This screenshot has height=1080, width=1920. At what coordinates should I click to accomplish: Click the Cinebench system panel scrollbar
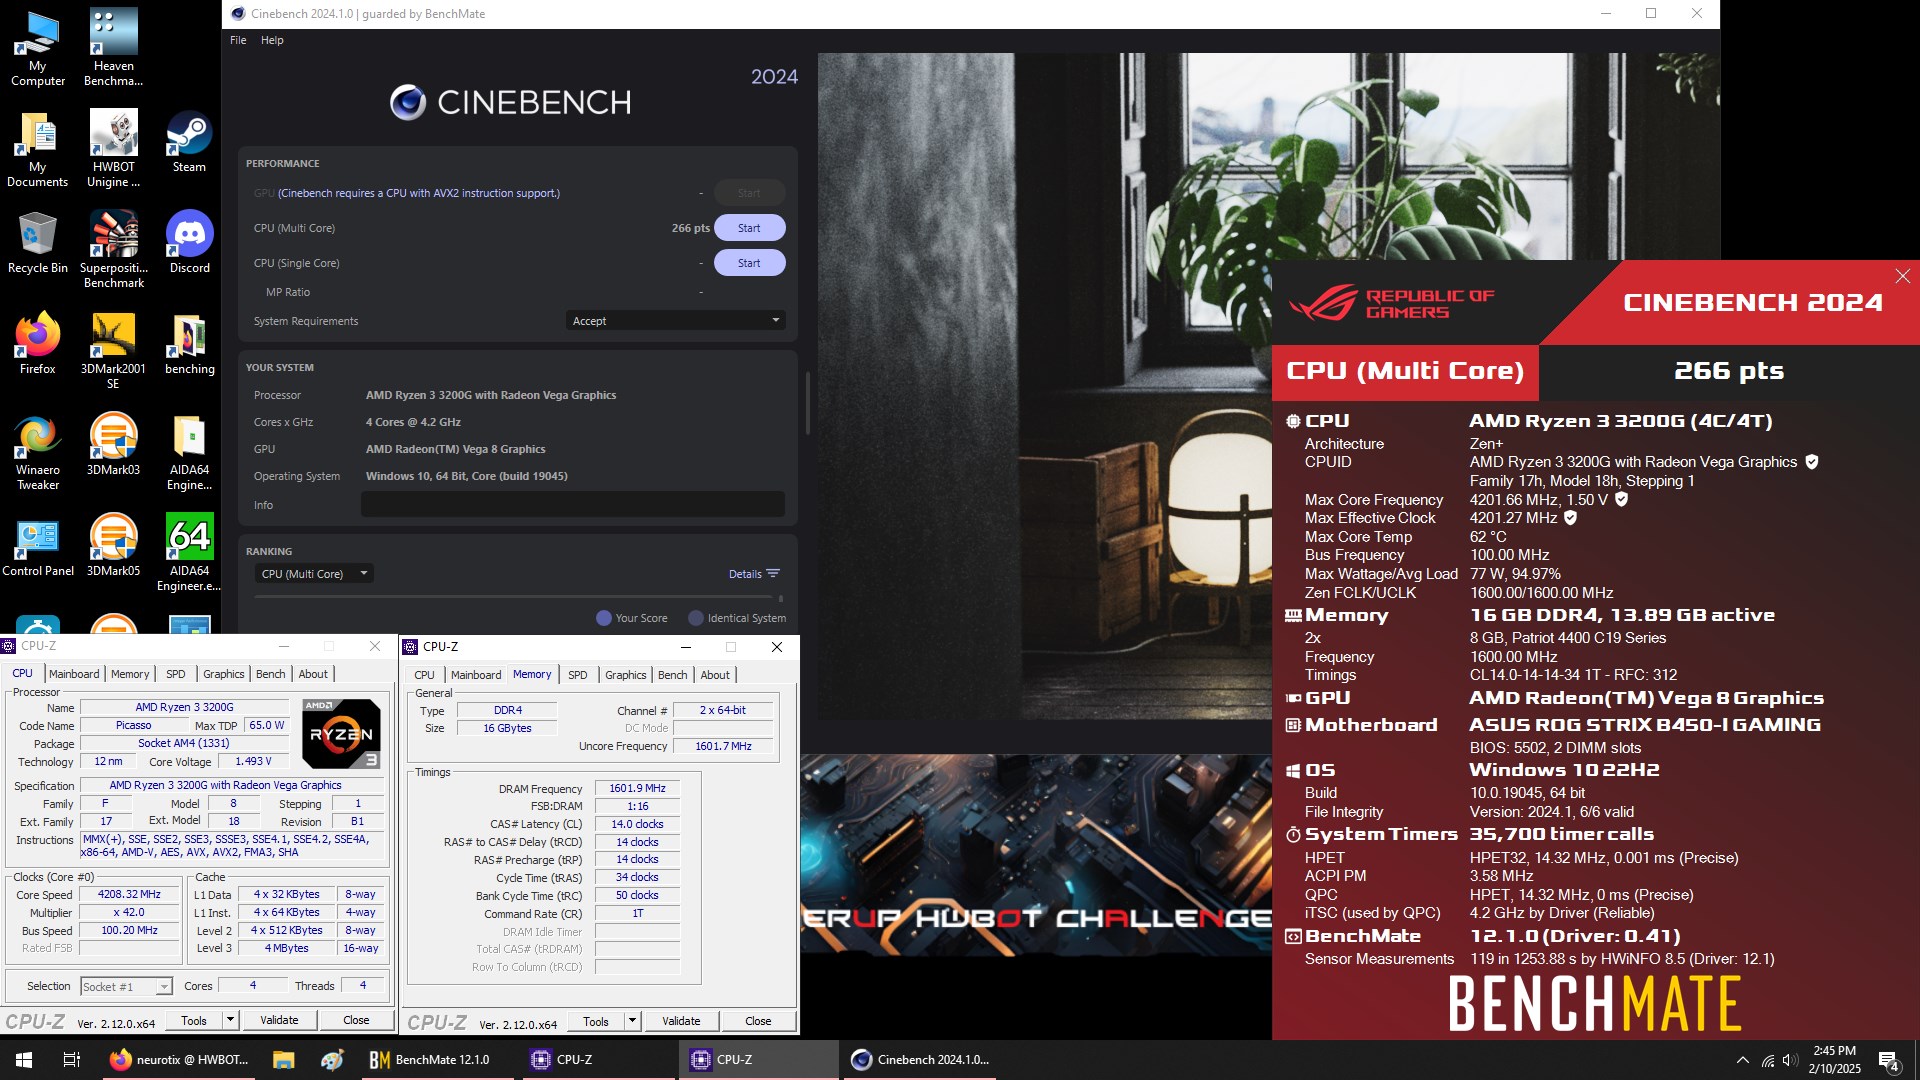click(x=807, y=402)
